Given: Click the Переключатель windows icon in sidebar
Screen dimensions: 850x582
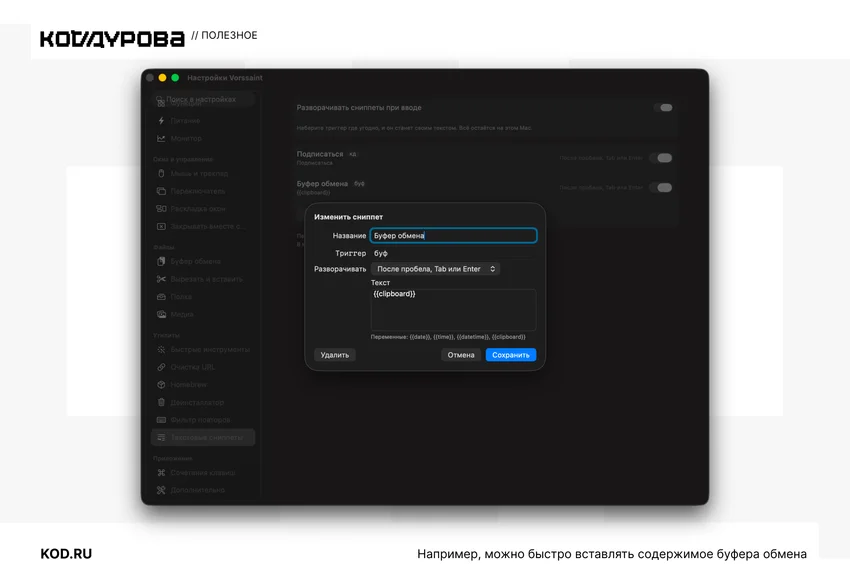Looking at the screenshot, I should click(161, 191).
